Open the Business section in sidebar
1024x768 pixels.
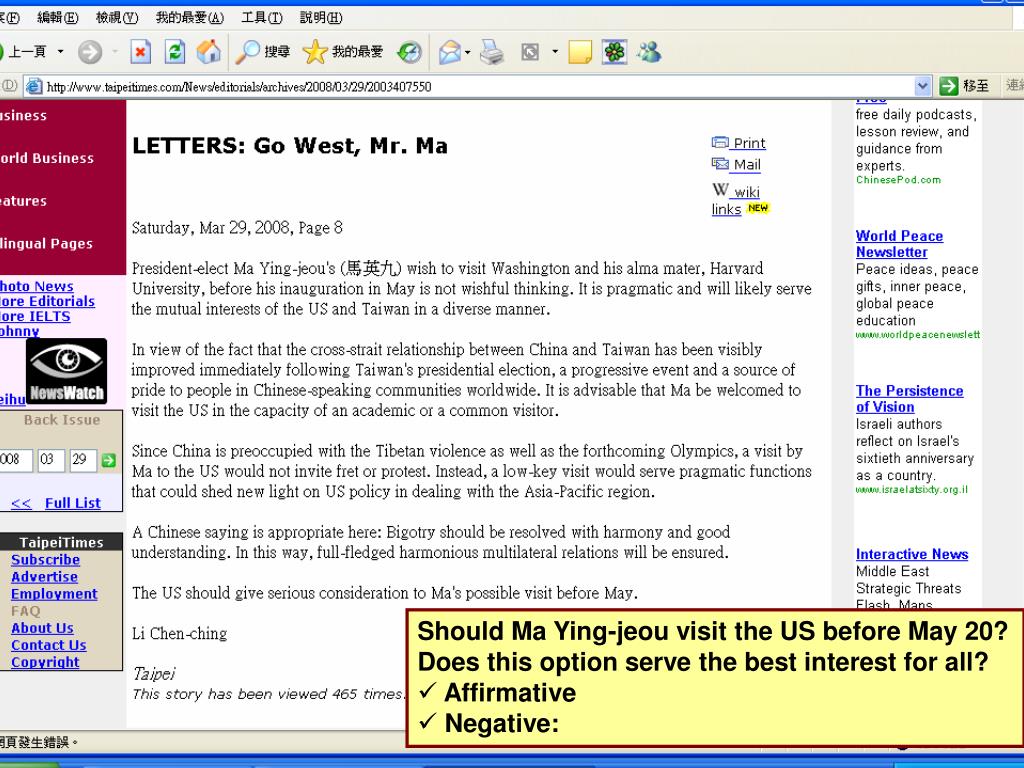click(x=24, y=116)
